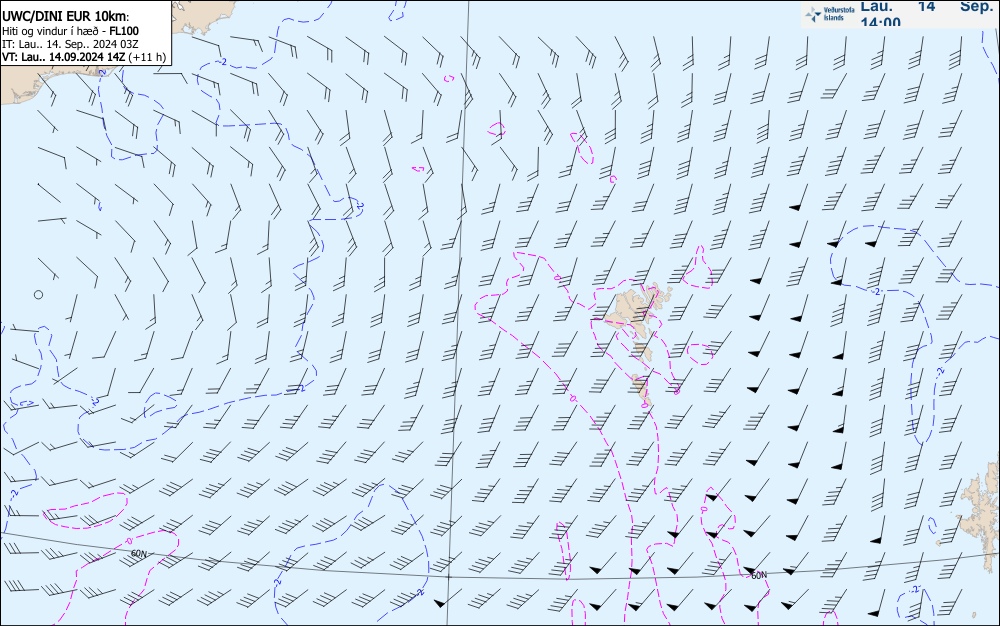Click the 'UWC/DINI EUR 10km:' title text
The width and height of the screenshot is (1000, 626).
66,17
